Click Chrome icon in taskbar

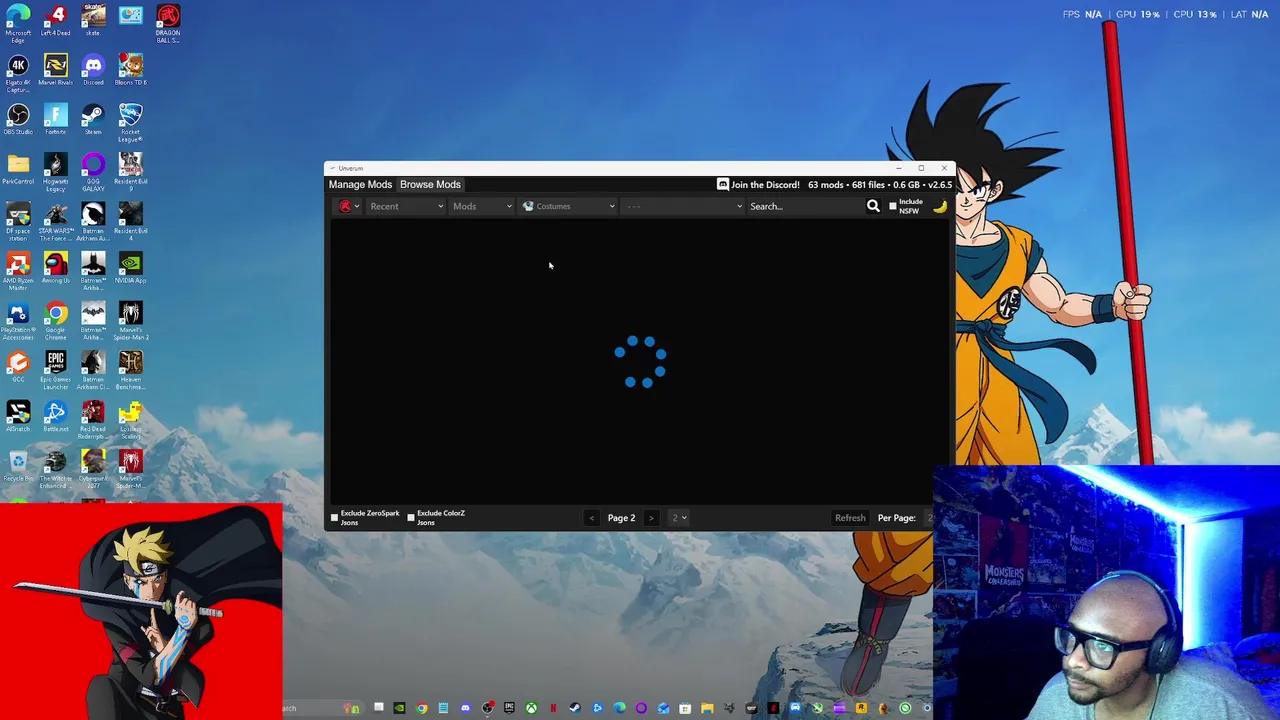(421, 708)
